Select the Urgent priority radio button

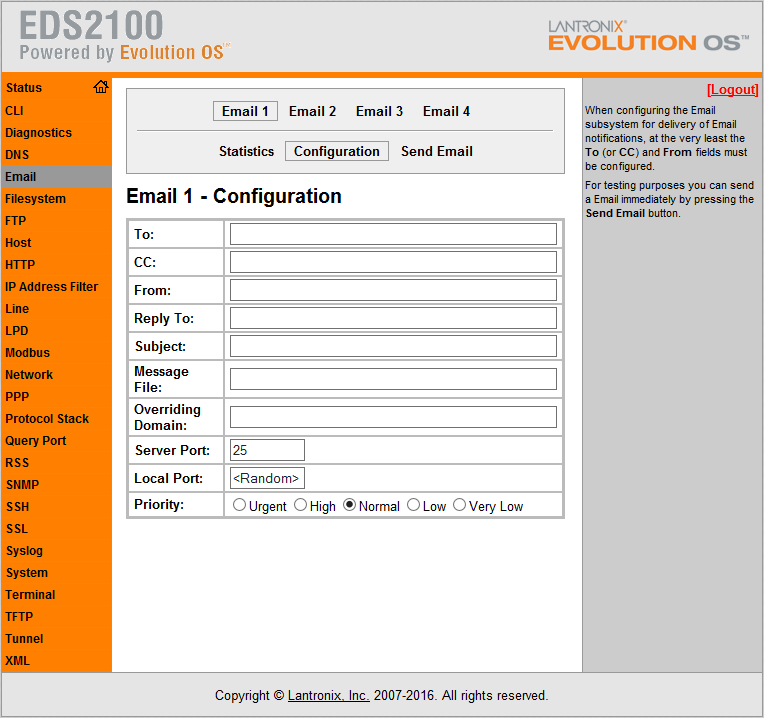point(239,505)
